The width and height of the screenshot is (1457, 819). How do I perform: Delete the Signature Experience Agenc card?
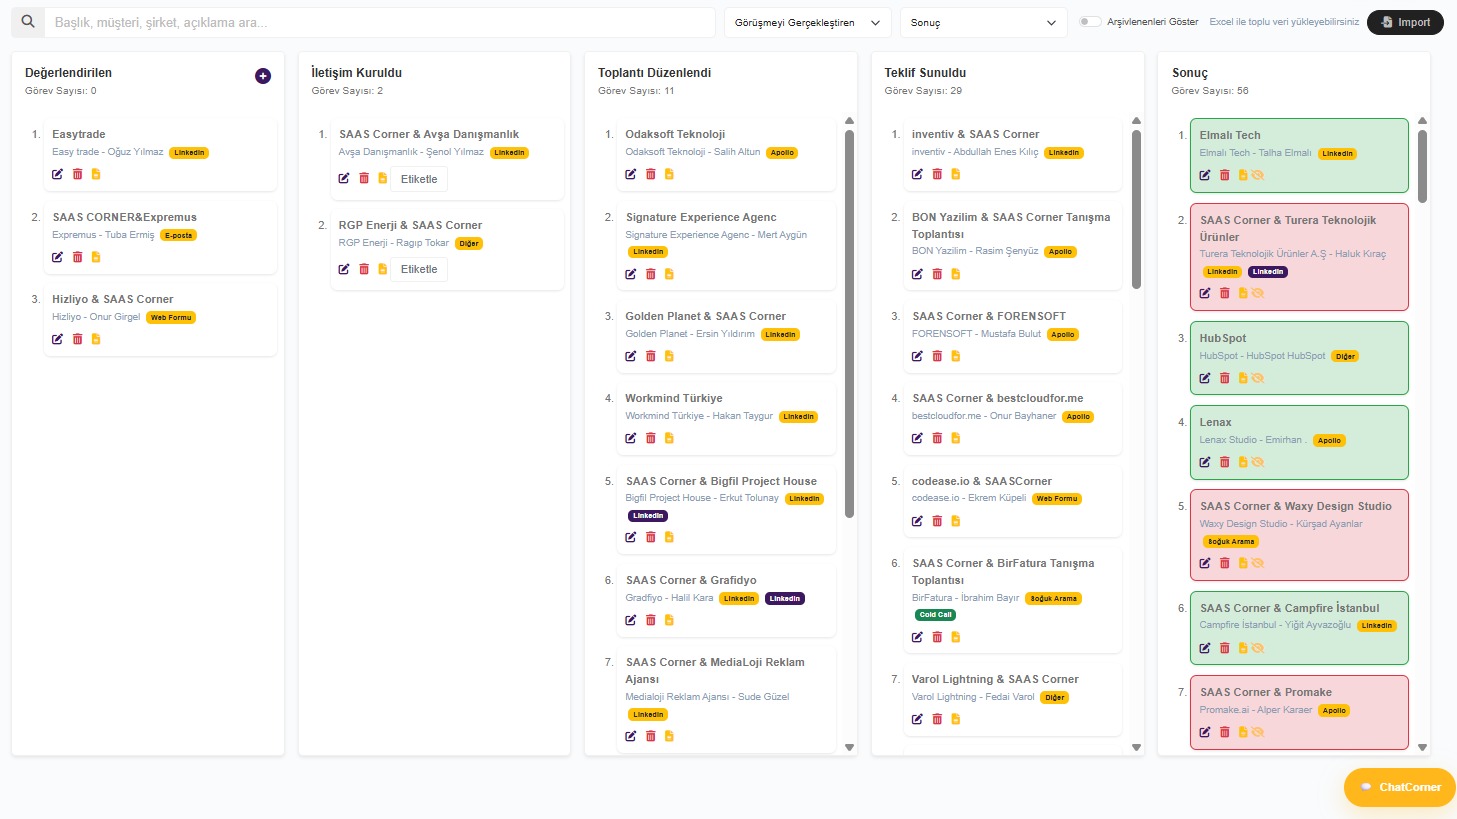point(650,274)
